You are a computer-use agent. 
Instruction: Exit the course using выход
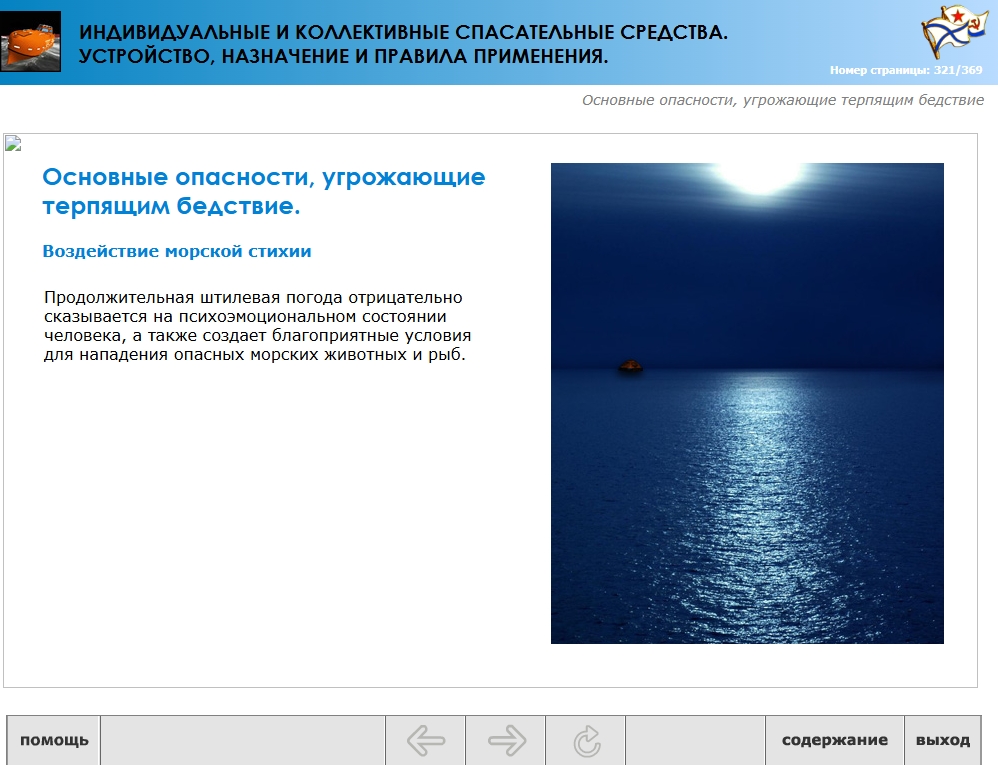(x=942, y=741)
